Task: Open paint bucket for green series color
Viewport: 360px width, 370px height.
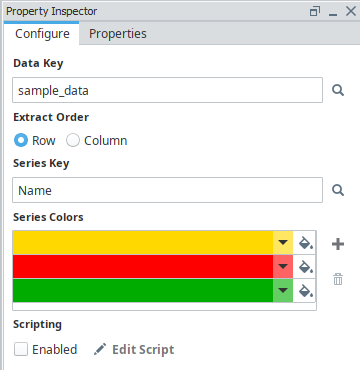Action: click(x=305, y=291)
